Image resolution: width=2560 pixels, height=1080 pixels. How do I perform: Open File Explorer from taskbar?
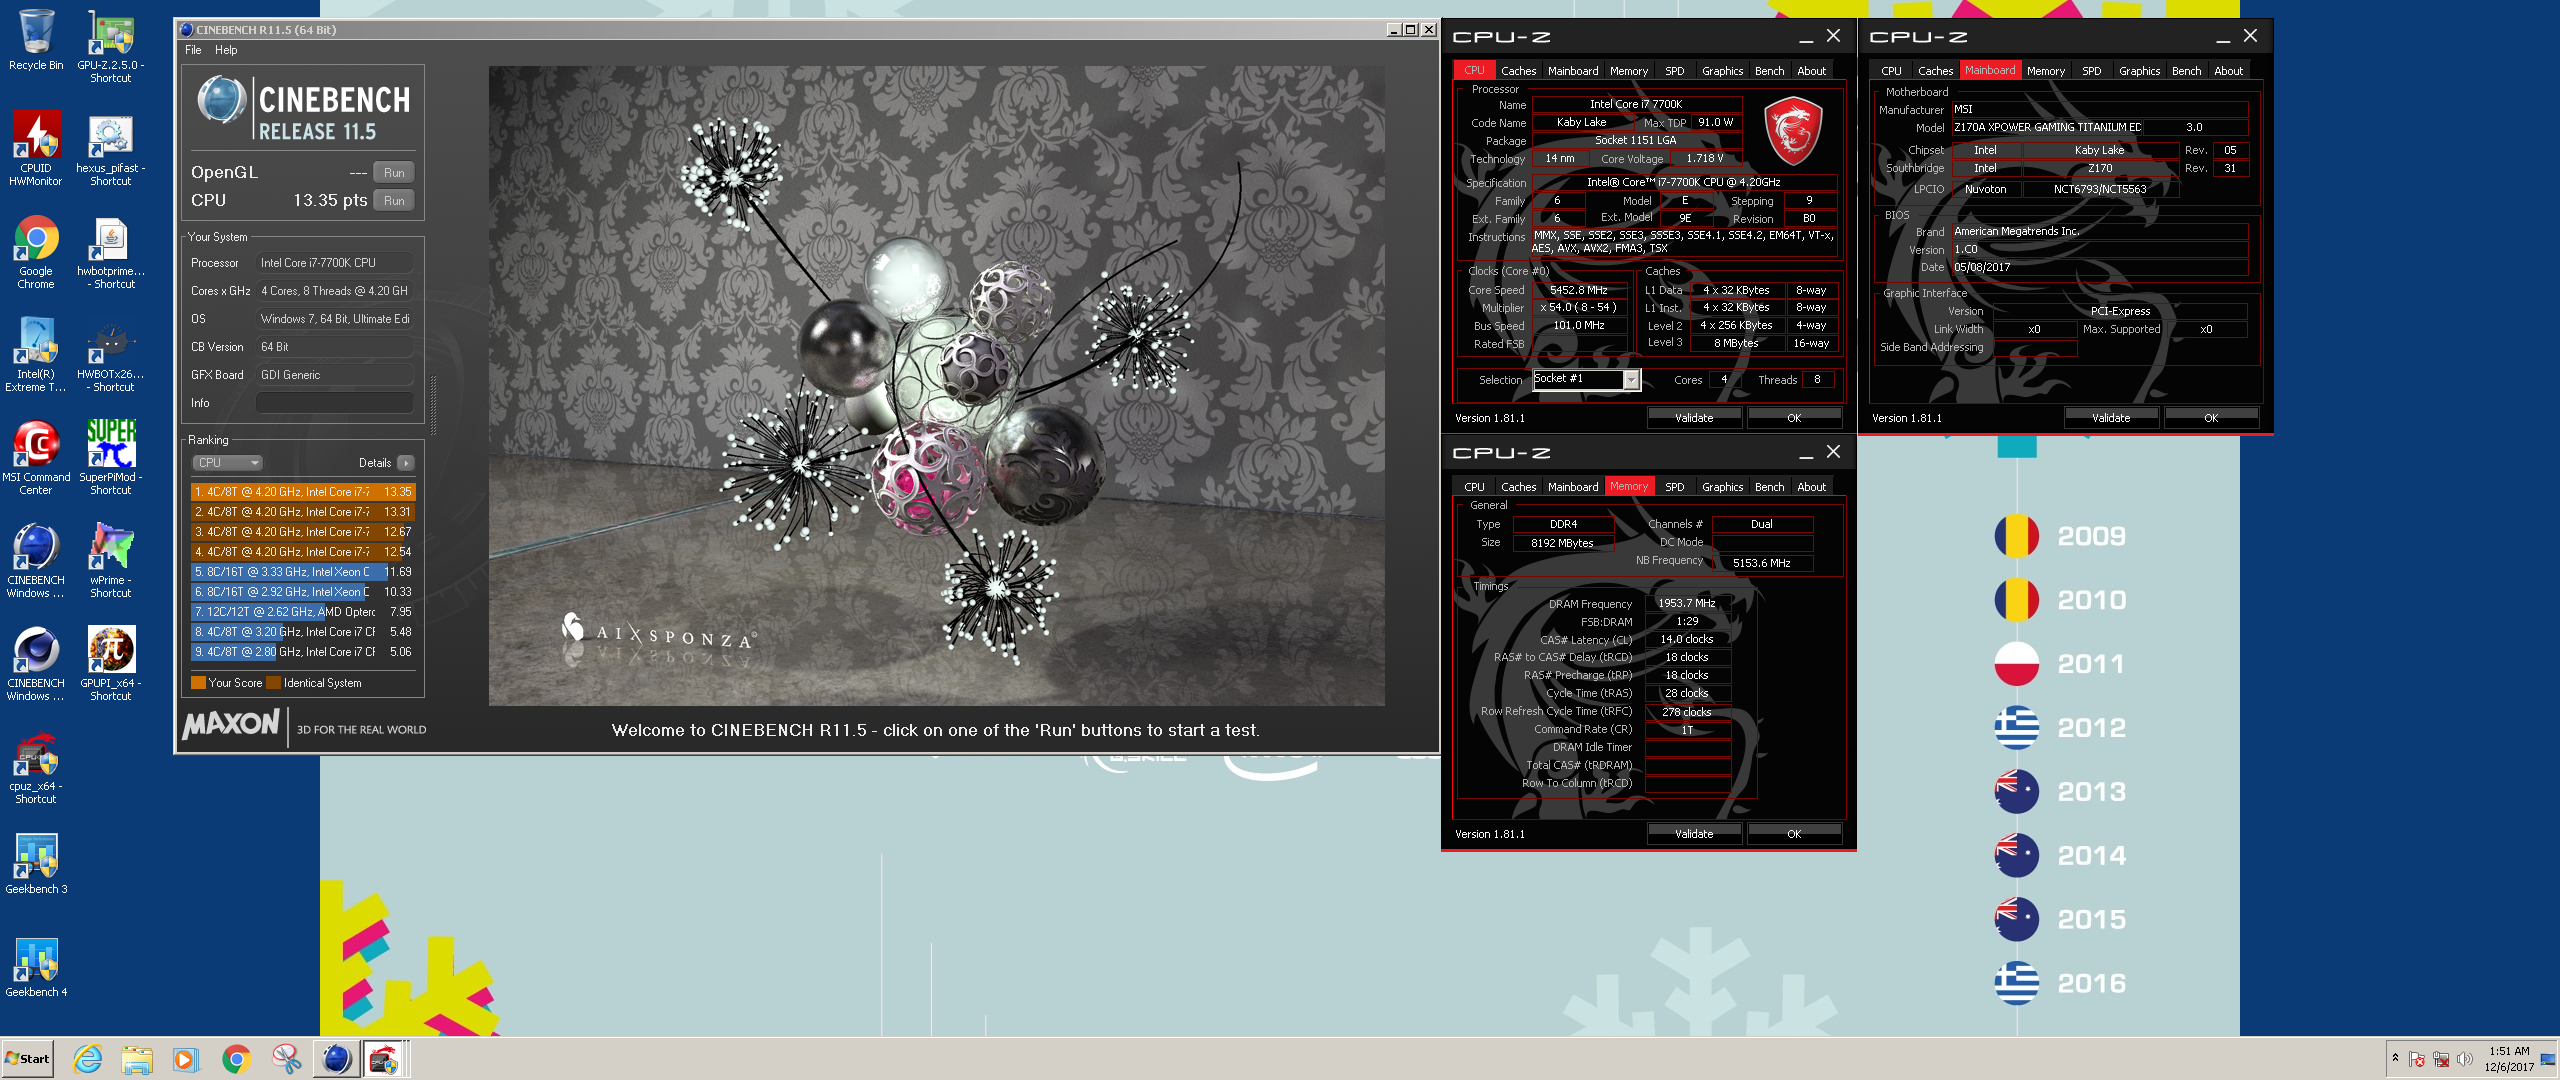(x=137, y=1059)
